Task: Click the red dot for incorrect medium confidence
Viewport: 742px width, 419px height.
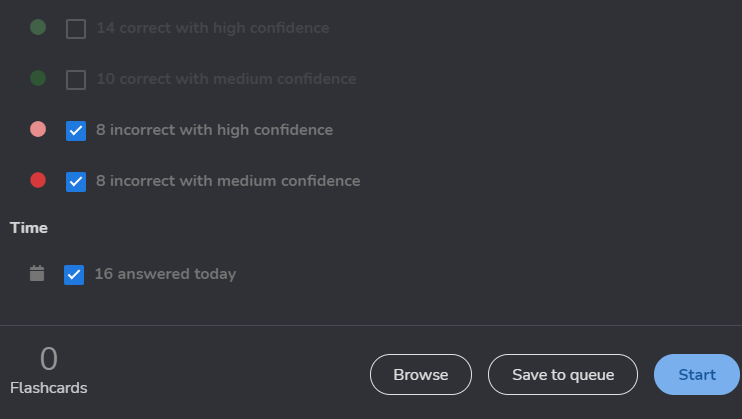Action: point(38,180)
